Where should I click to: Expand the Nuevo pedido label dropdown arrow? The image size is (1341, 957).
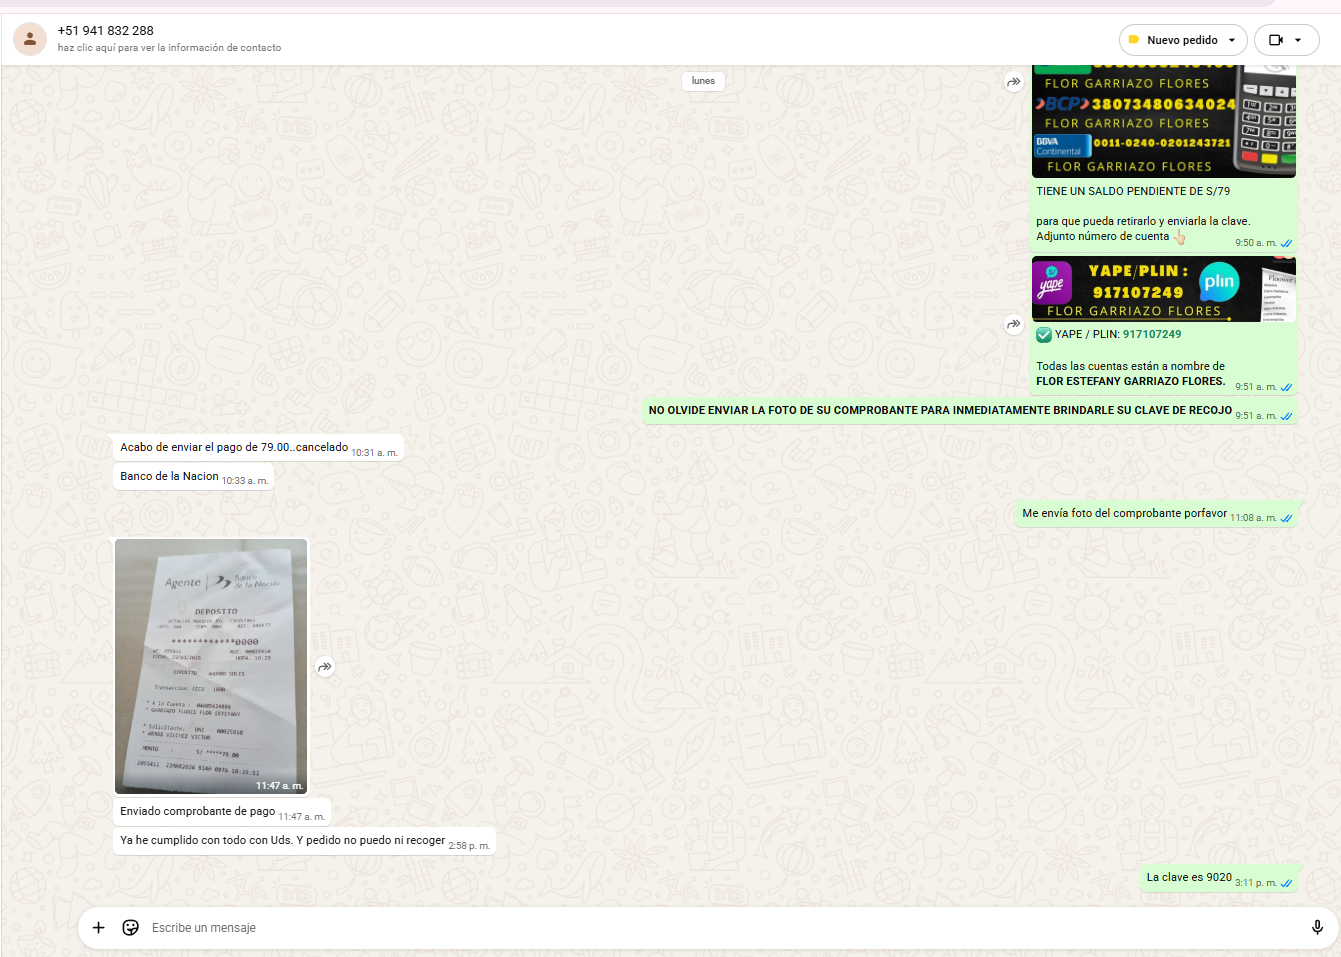[x=1232, y=40]
